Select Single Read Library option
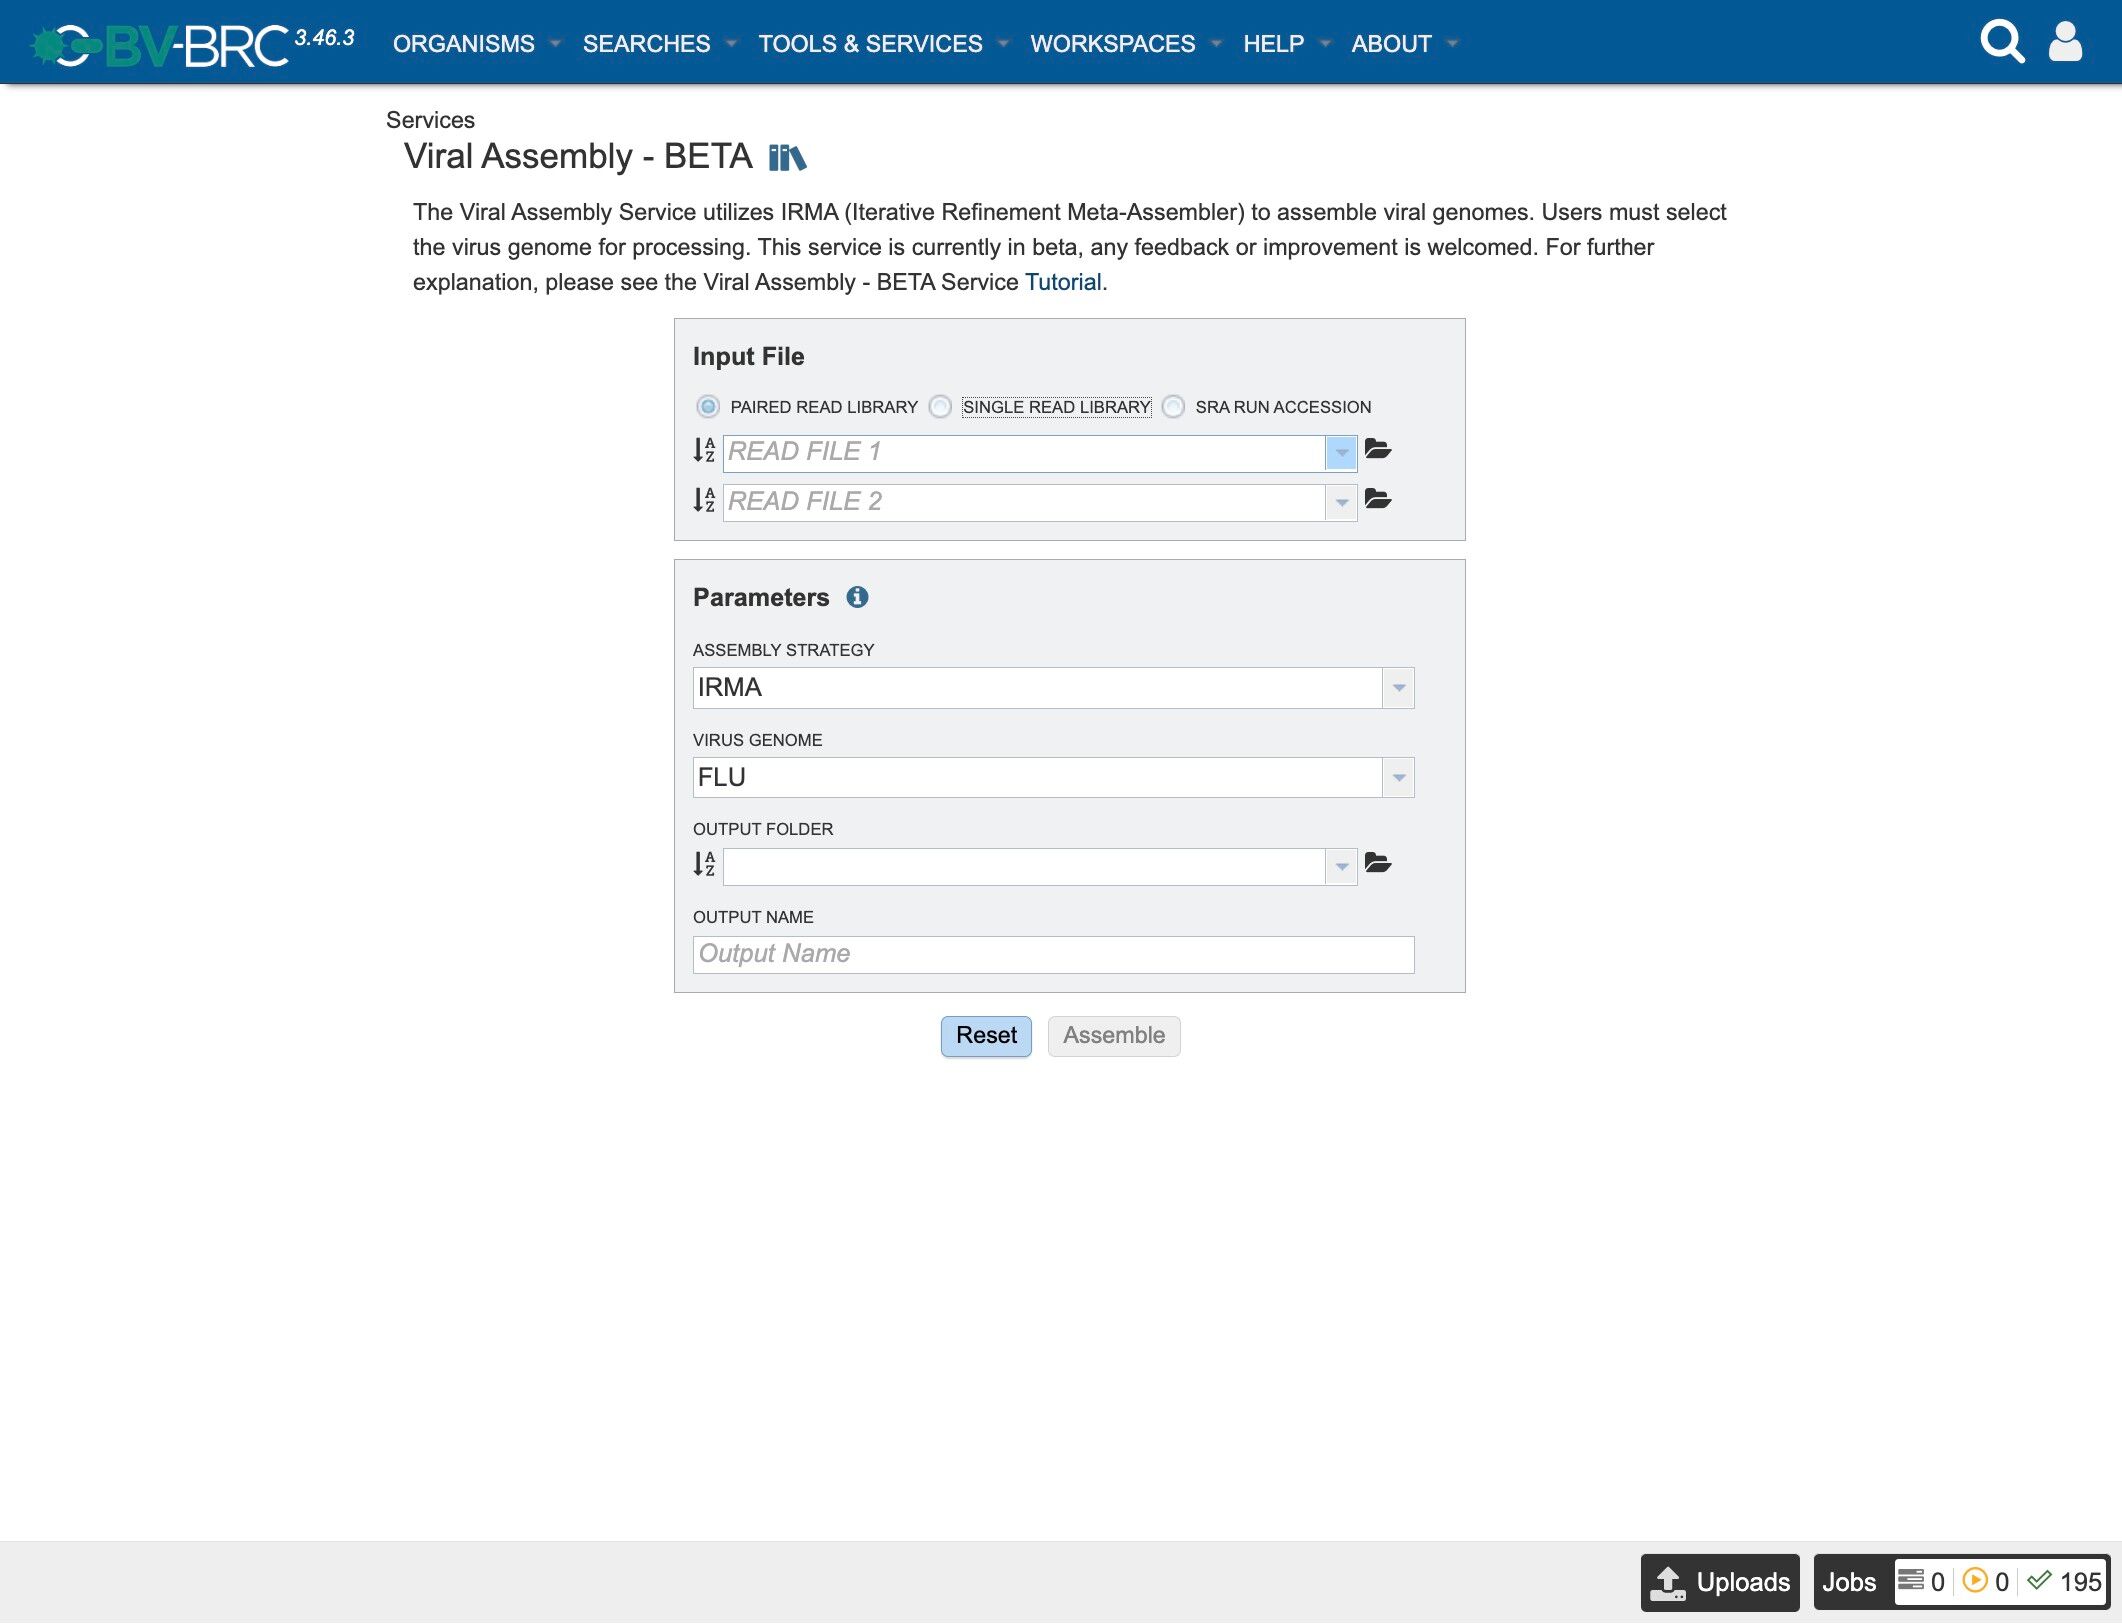 point(940,407)
